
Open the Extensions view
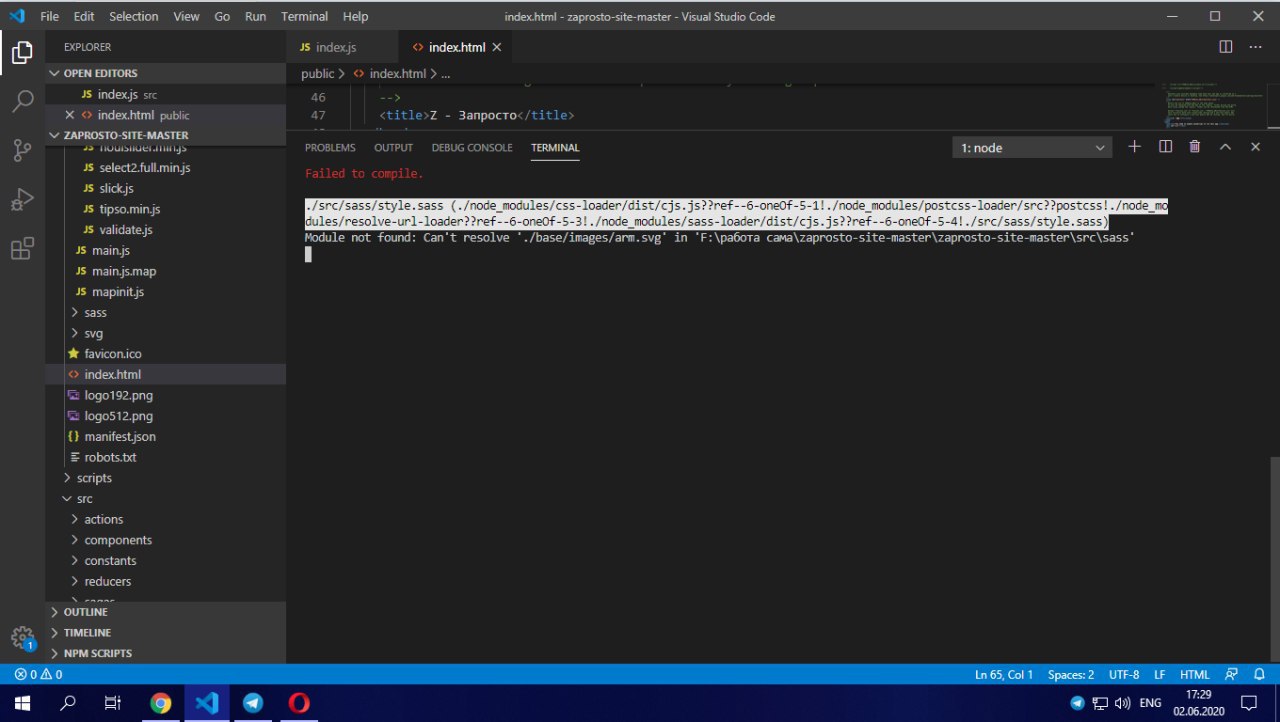pos(22,248)
